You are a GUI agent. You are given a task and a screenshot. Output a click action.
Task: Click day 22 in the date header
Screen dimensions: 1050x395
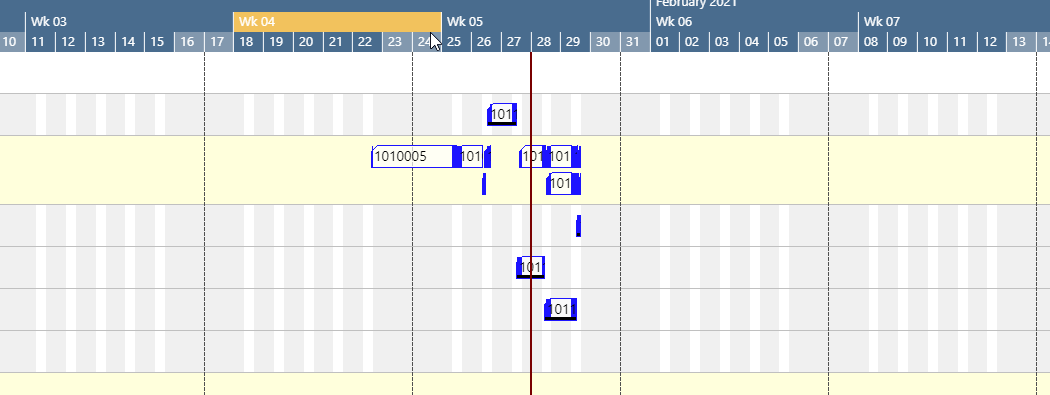(x=366, y=42)
